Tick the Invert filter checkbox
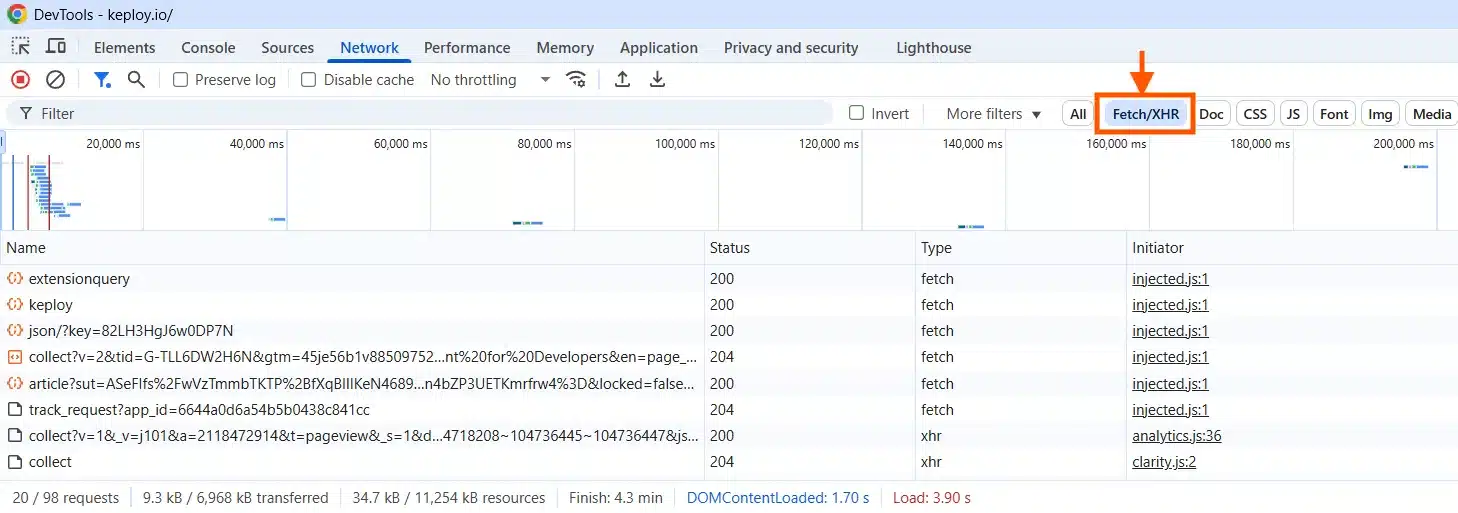Viewport: 1458px width, 513px height. point(856,113)
